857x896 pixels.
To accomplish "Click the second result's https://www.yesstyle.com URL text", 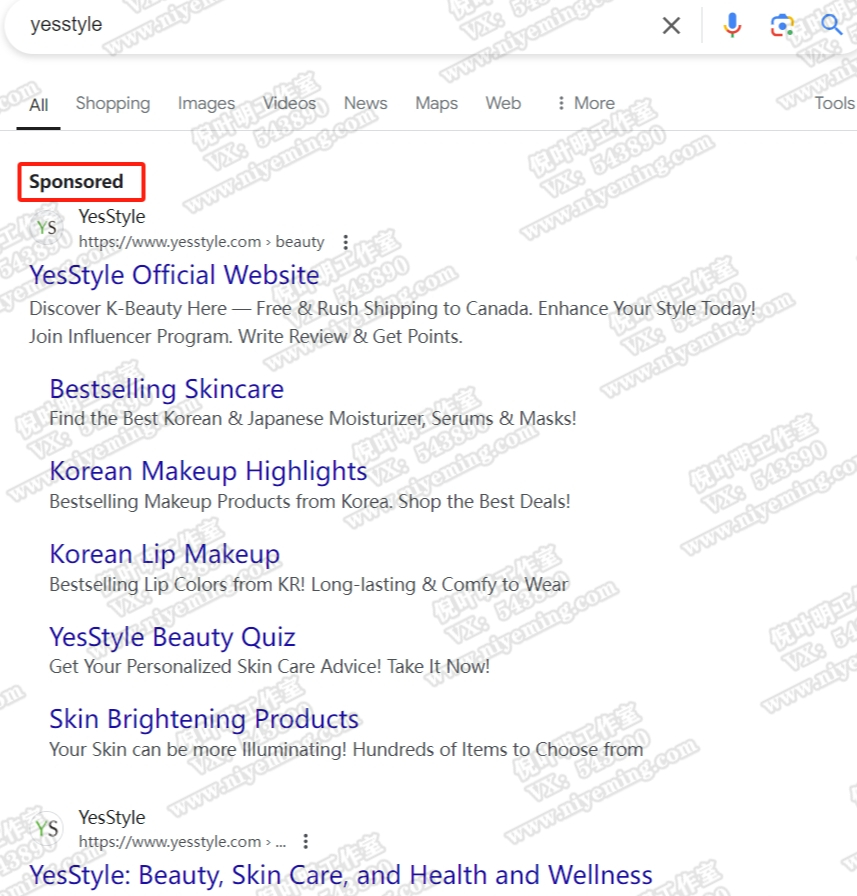I will coord(182,842).
